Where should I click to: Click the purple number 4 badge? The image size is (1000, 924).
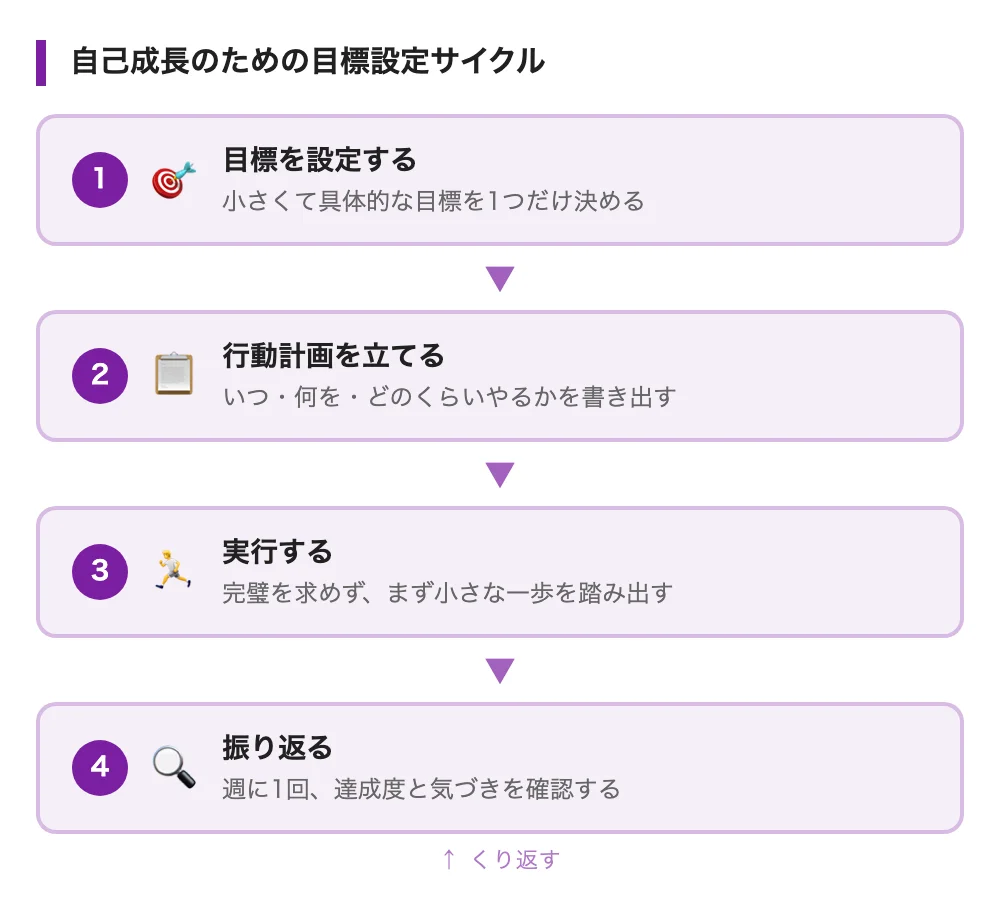click(x=100, y=768)
